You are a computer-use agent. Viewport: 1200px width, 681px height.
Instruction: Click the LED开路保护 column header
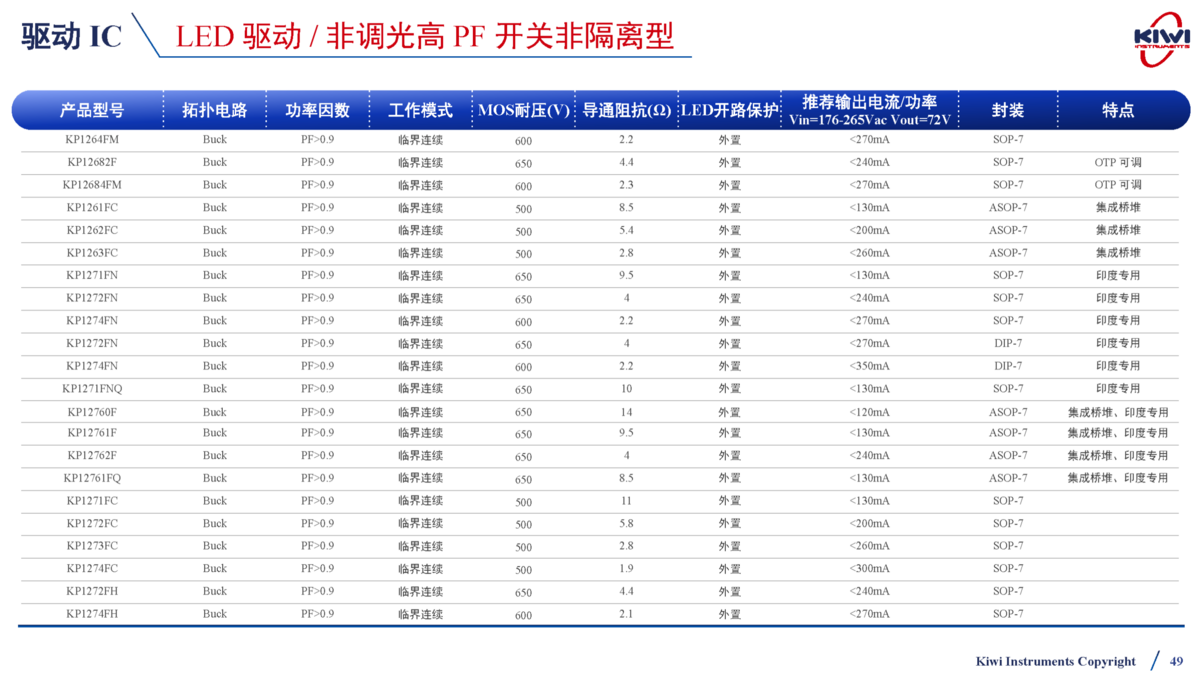tap(729, 110)
